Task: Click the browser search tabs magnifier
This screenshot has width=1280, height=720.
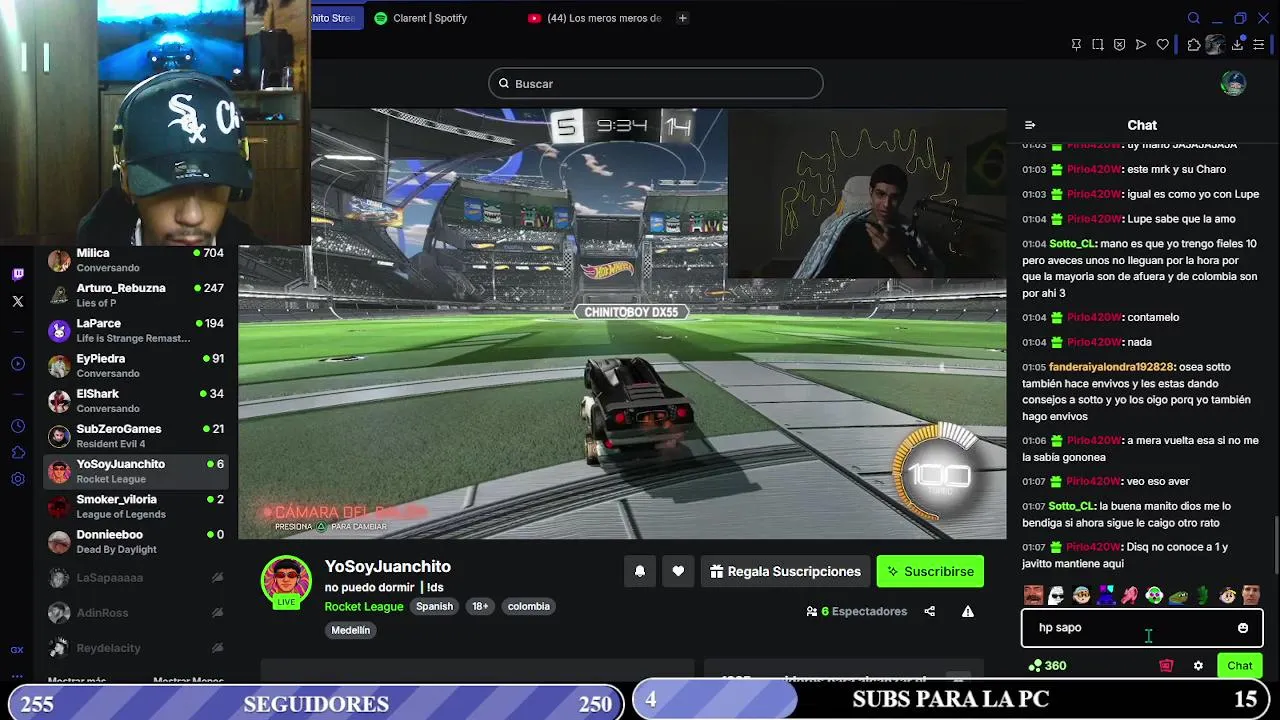Action: pyautogui.click(x=1193, y=18)
